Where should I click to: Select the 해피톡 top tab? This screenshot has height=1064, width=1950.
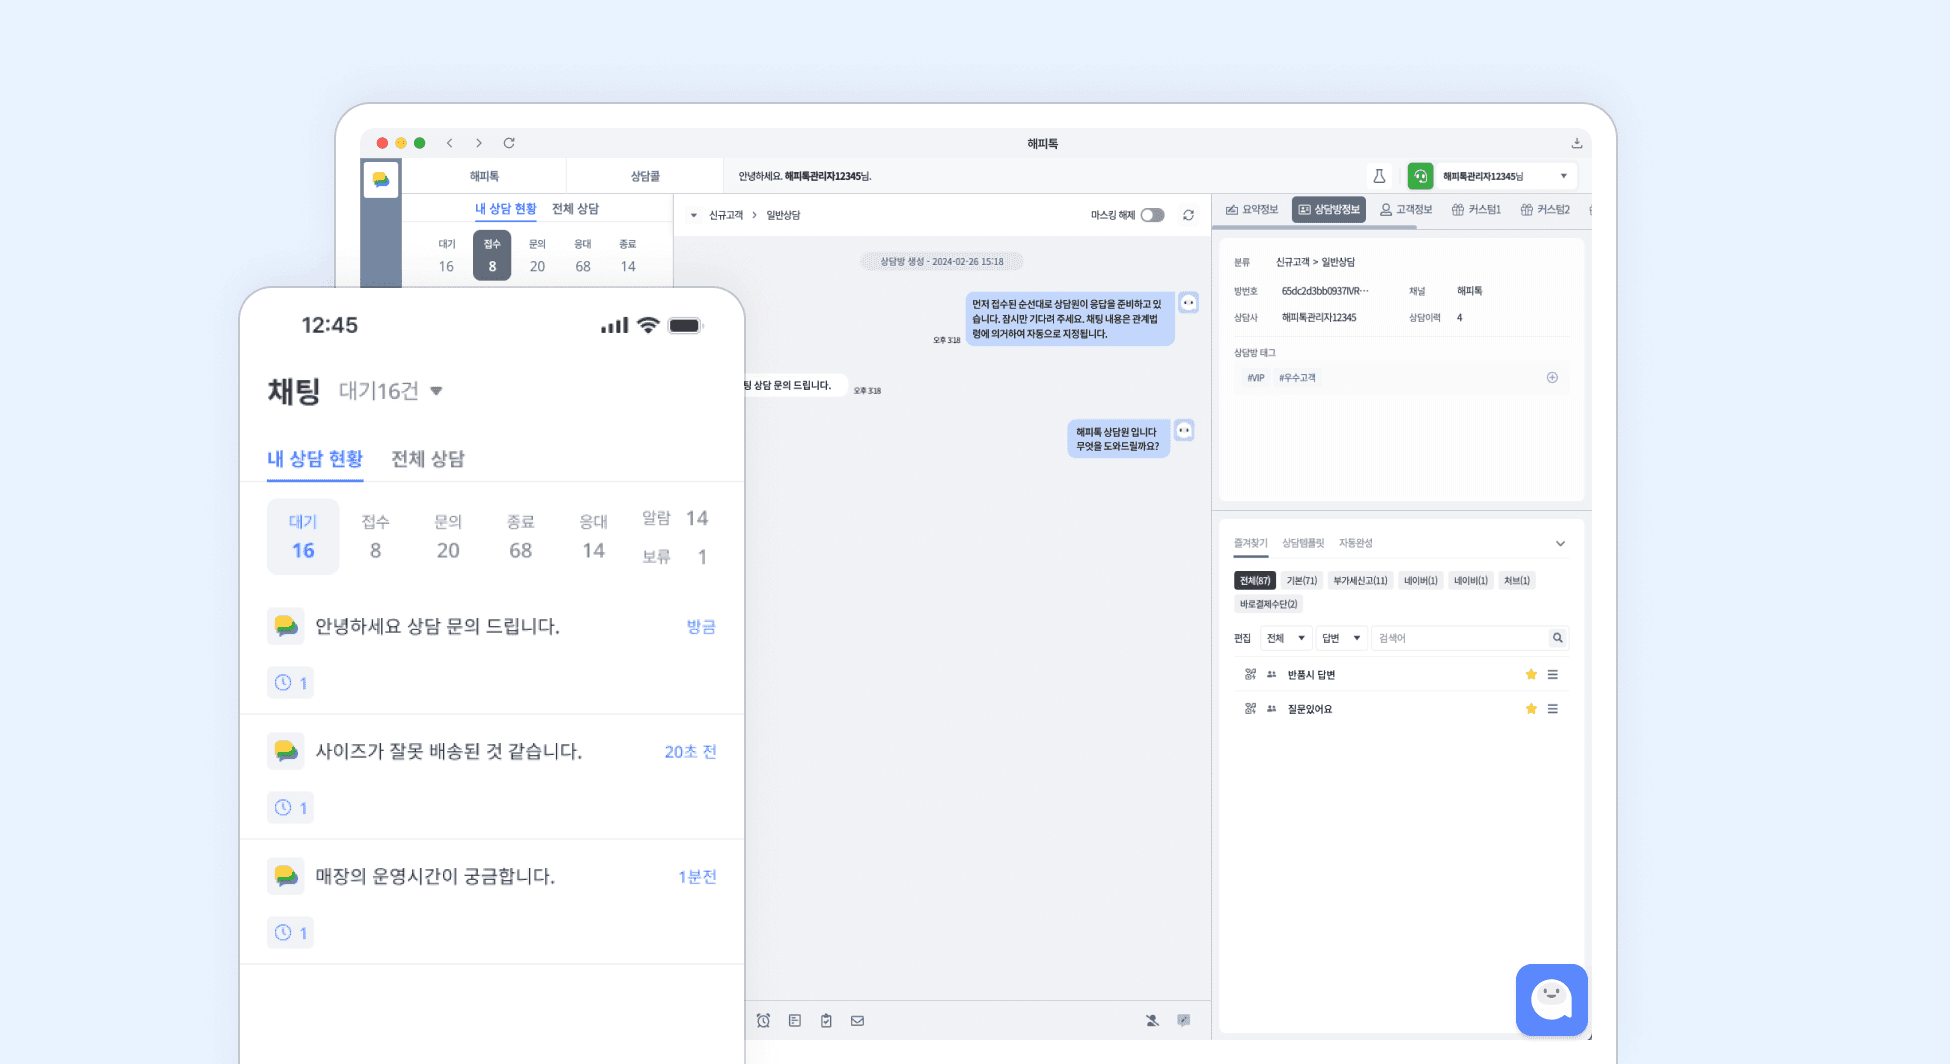[x=484, y=176]
